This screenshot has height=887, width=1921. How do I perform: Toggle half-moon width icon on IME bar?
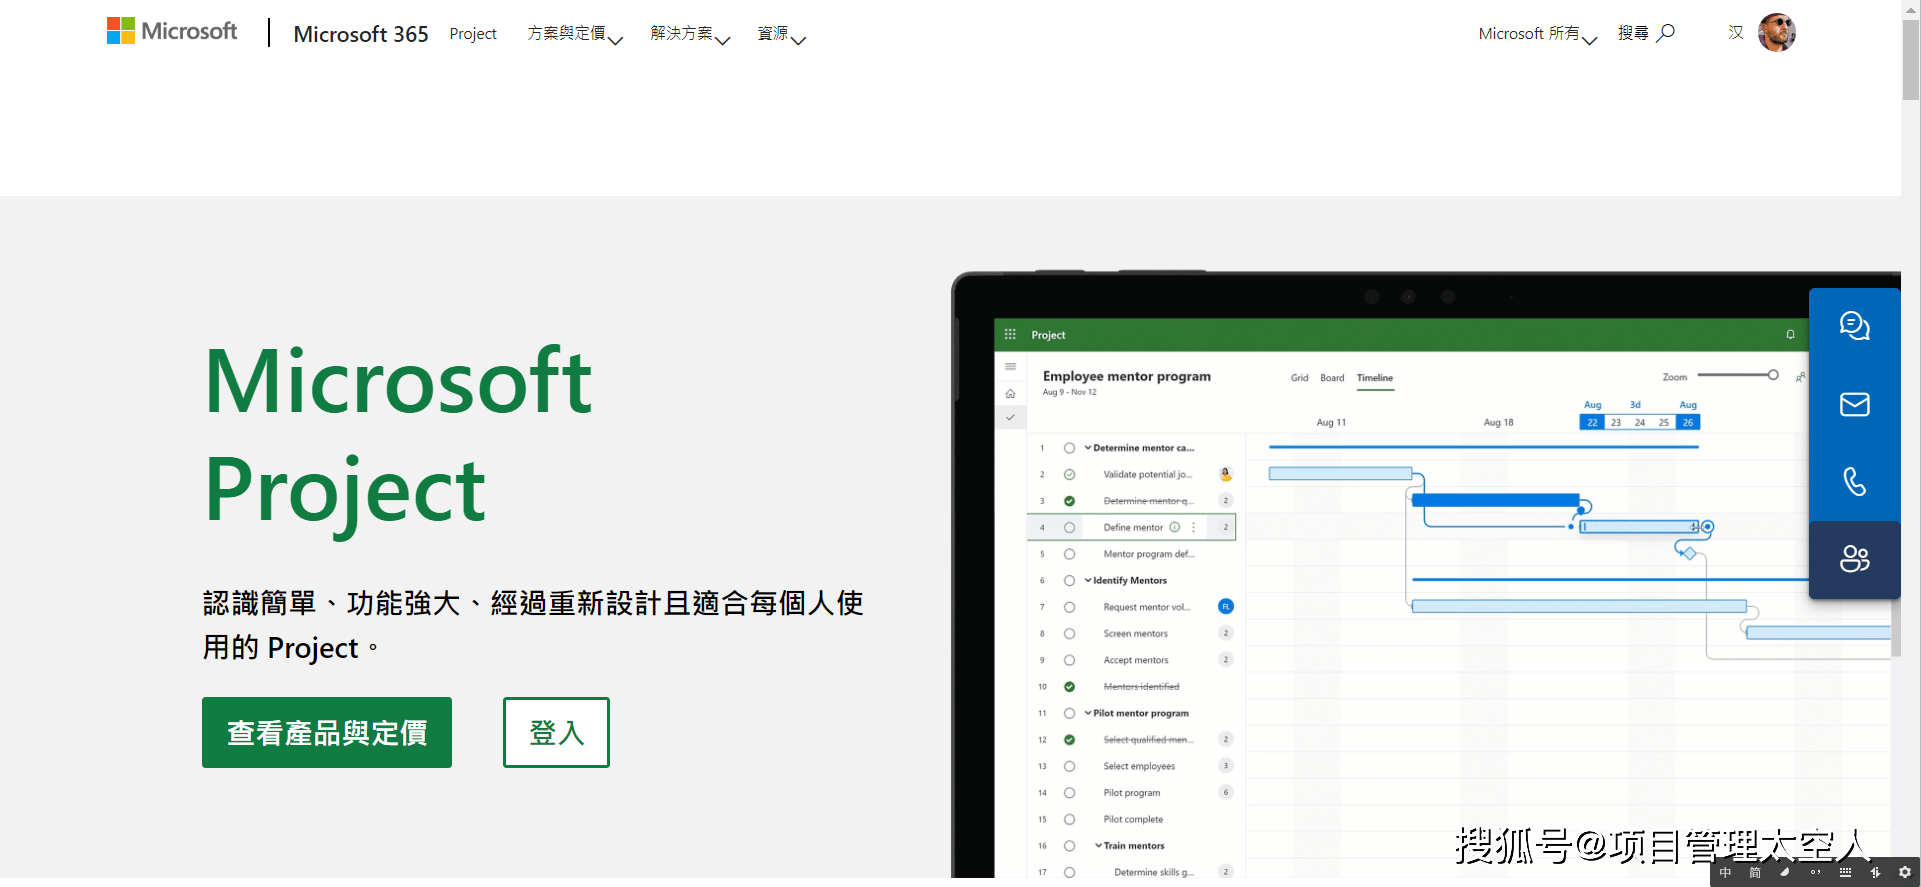tap(1785, 873)
